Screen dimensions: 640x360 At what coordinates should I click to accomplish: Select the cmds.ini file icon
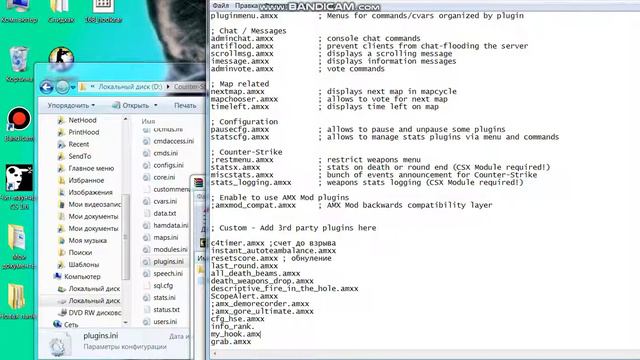146,153
